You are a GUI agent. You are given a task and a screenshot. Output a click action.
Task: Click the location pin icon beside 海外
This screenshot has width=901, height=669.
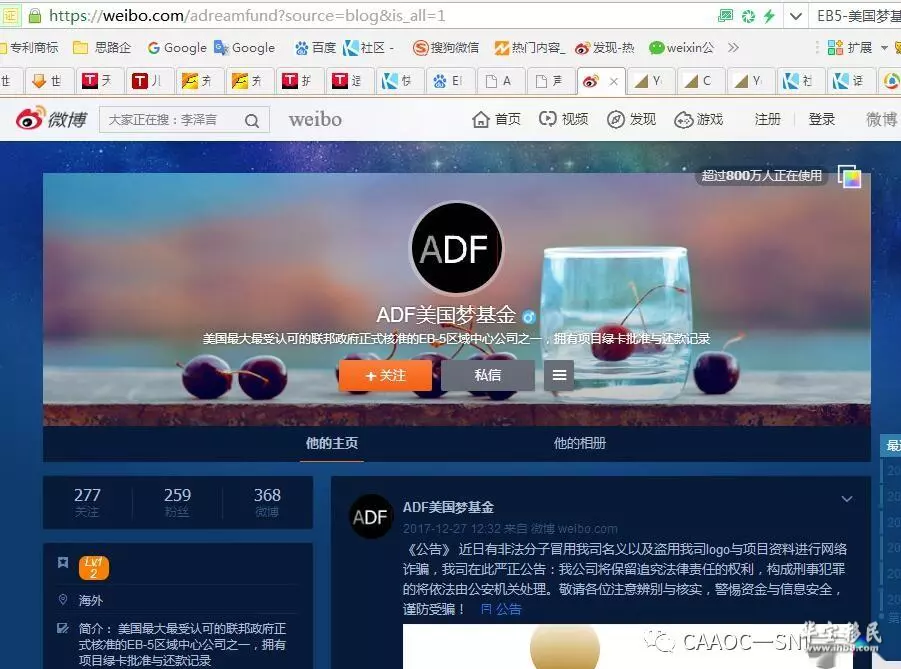[63, 599]
